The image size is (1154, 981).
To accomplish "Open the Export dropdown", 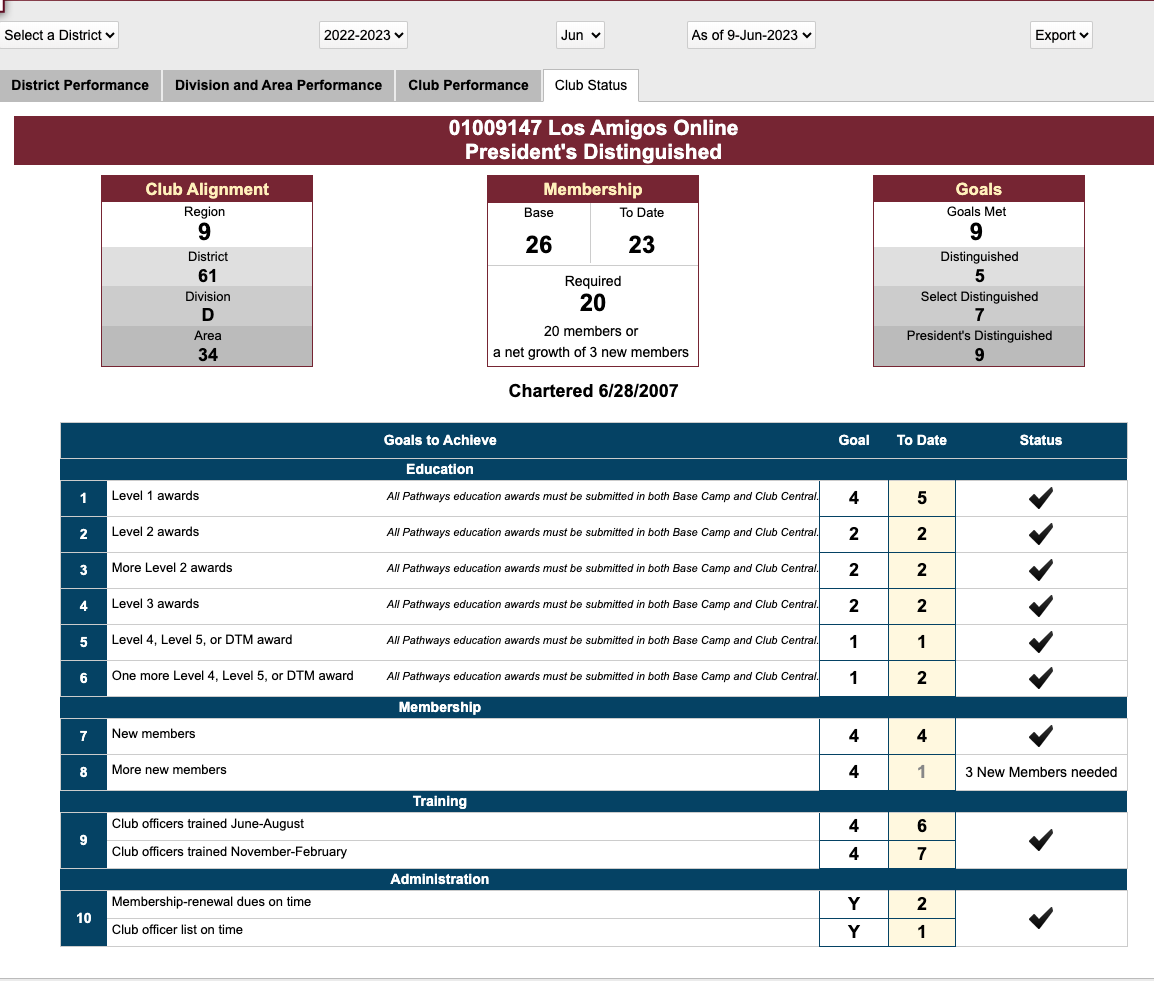I will coord(1061,35).
